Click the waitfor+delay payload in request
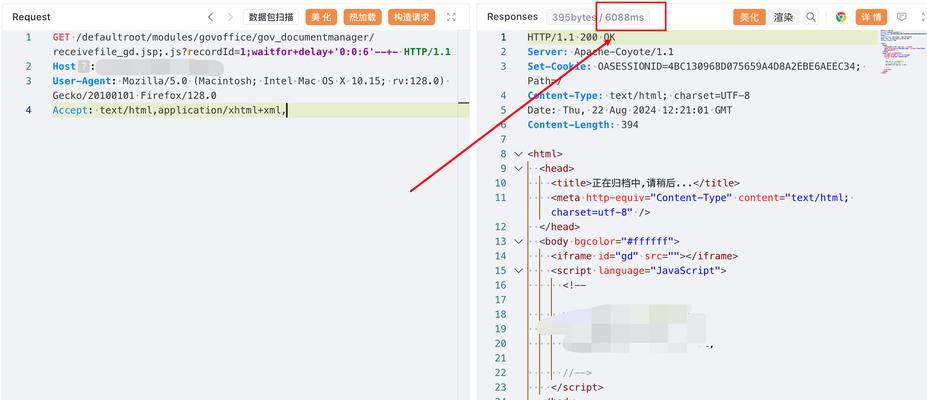Image resolution: width=927 pixels, height=400 pixels. coord(319,52)
